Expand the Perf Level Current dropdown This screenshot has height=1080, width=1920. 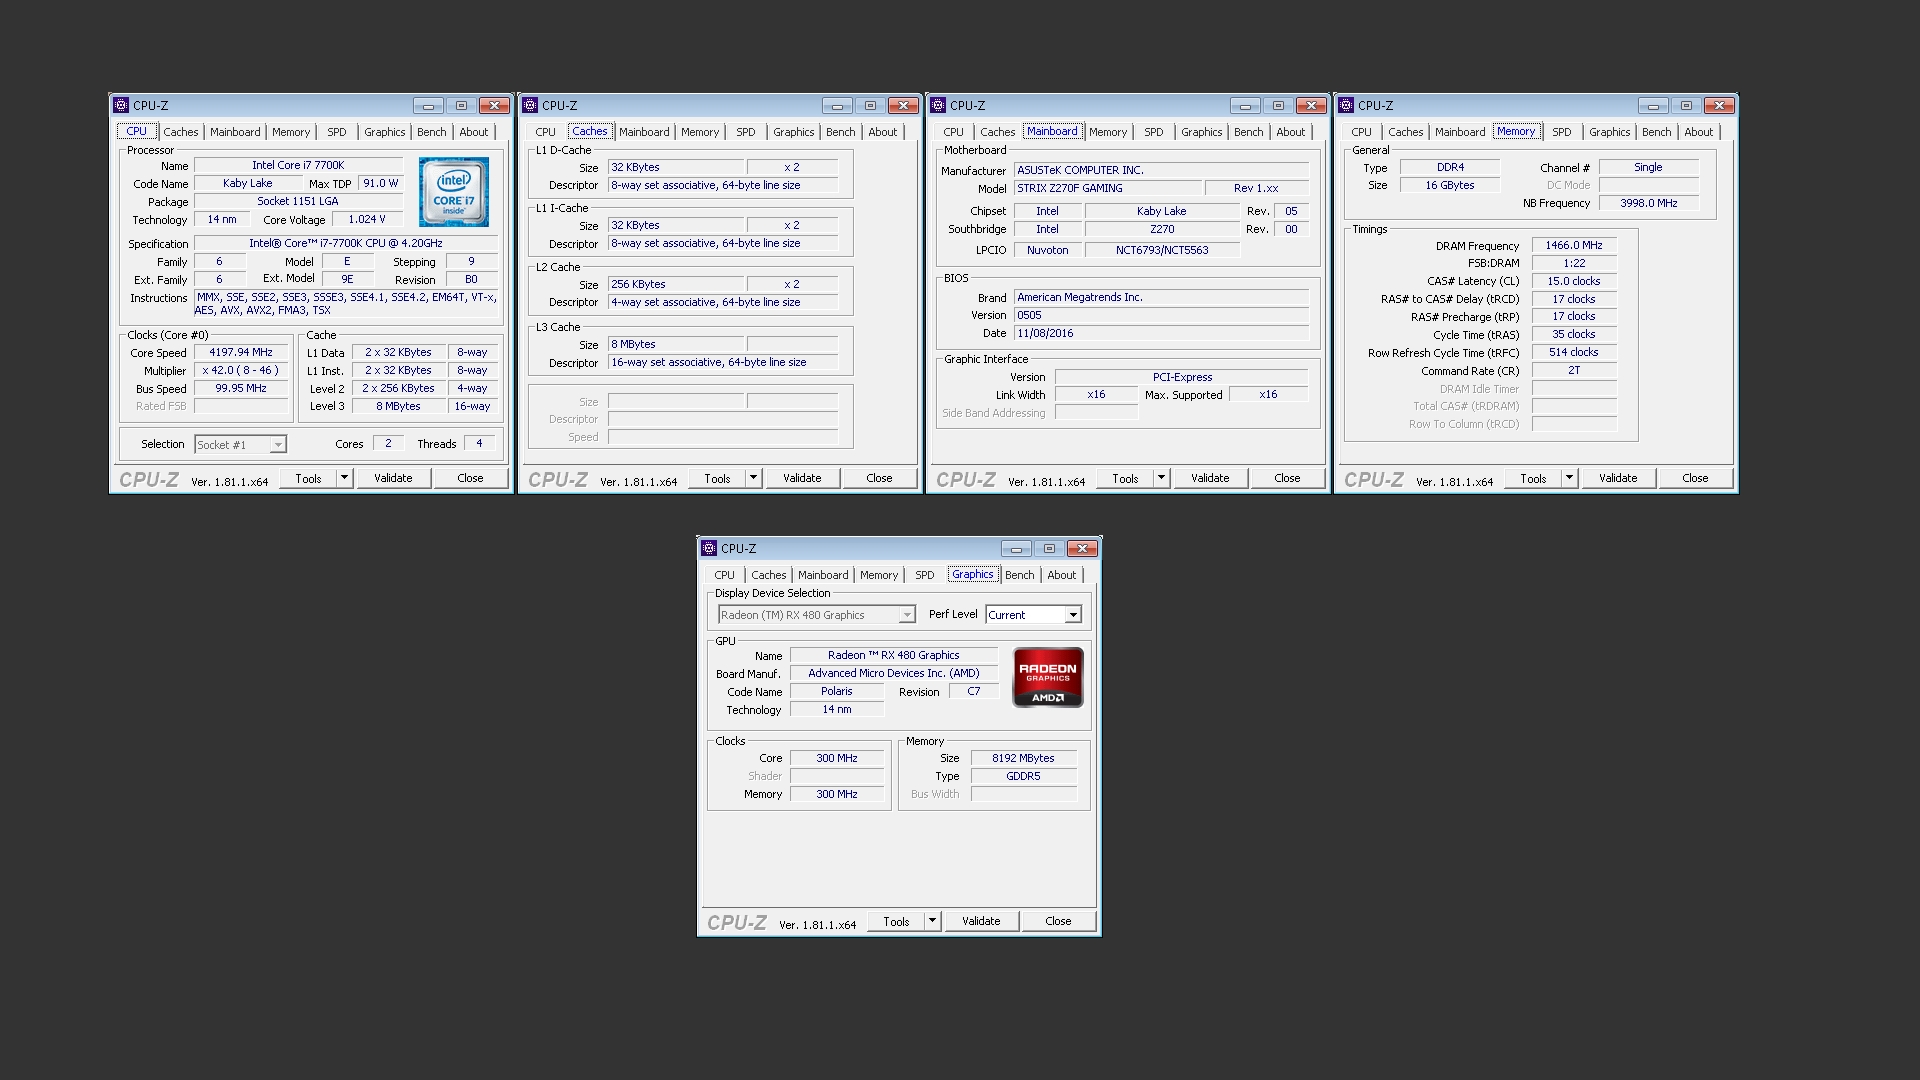pos(1072,615)
